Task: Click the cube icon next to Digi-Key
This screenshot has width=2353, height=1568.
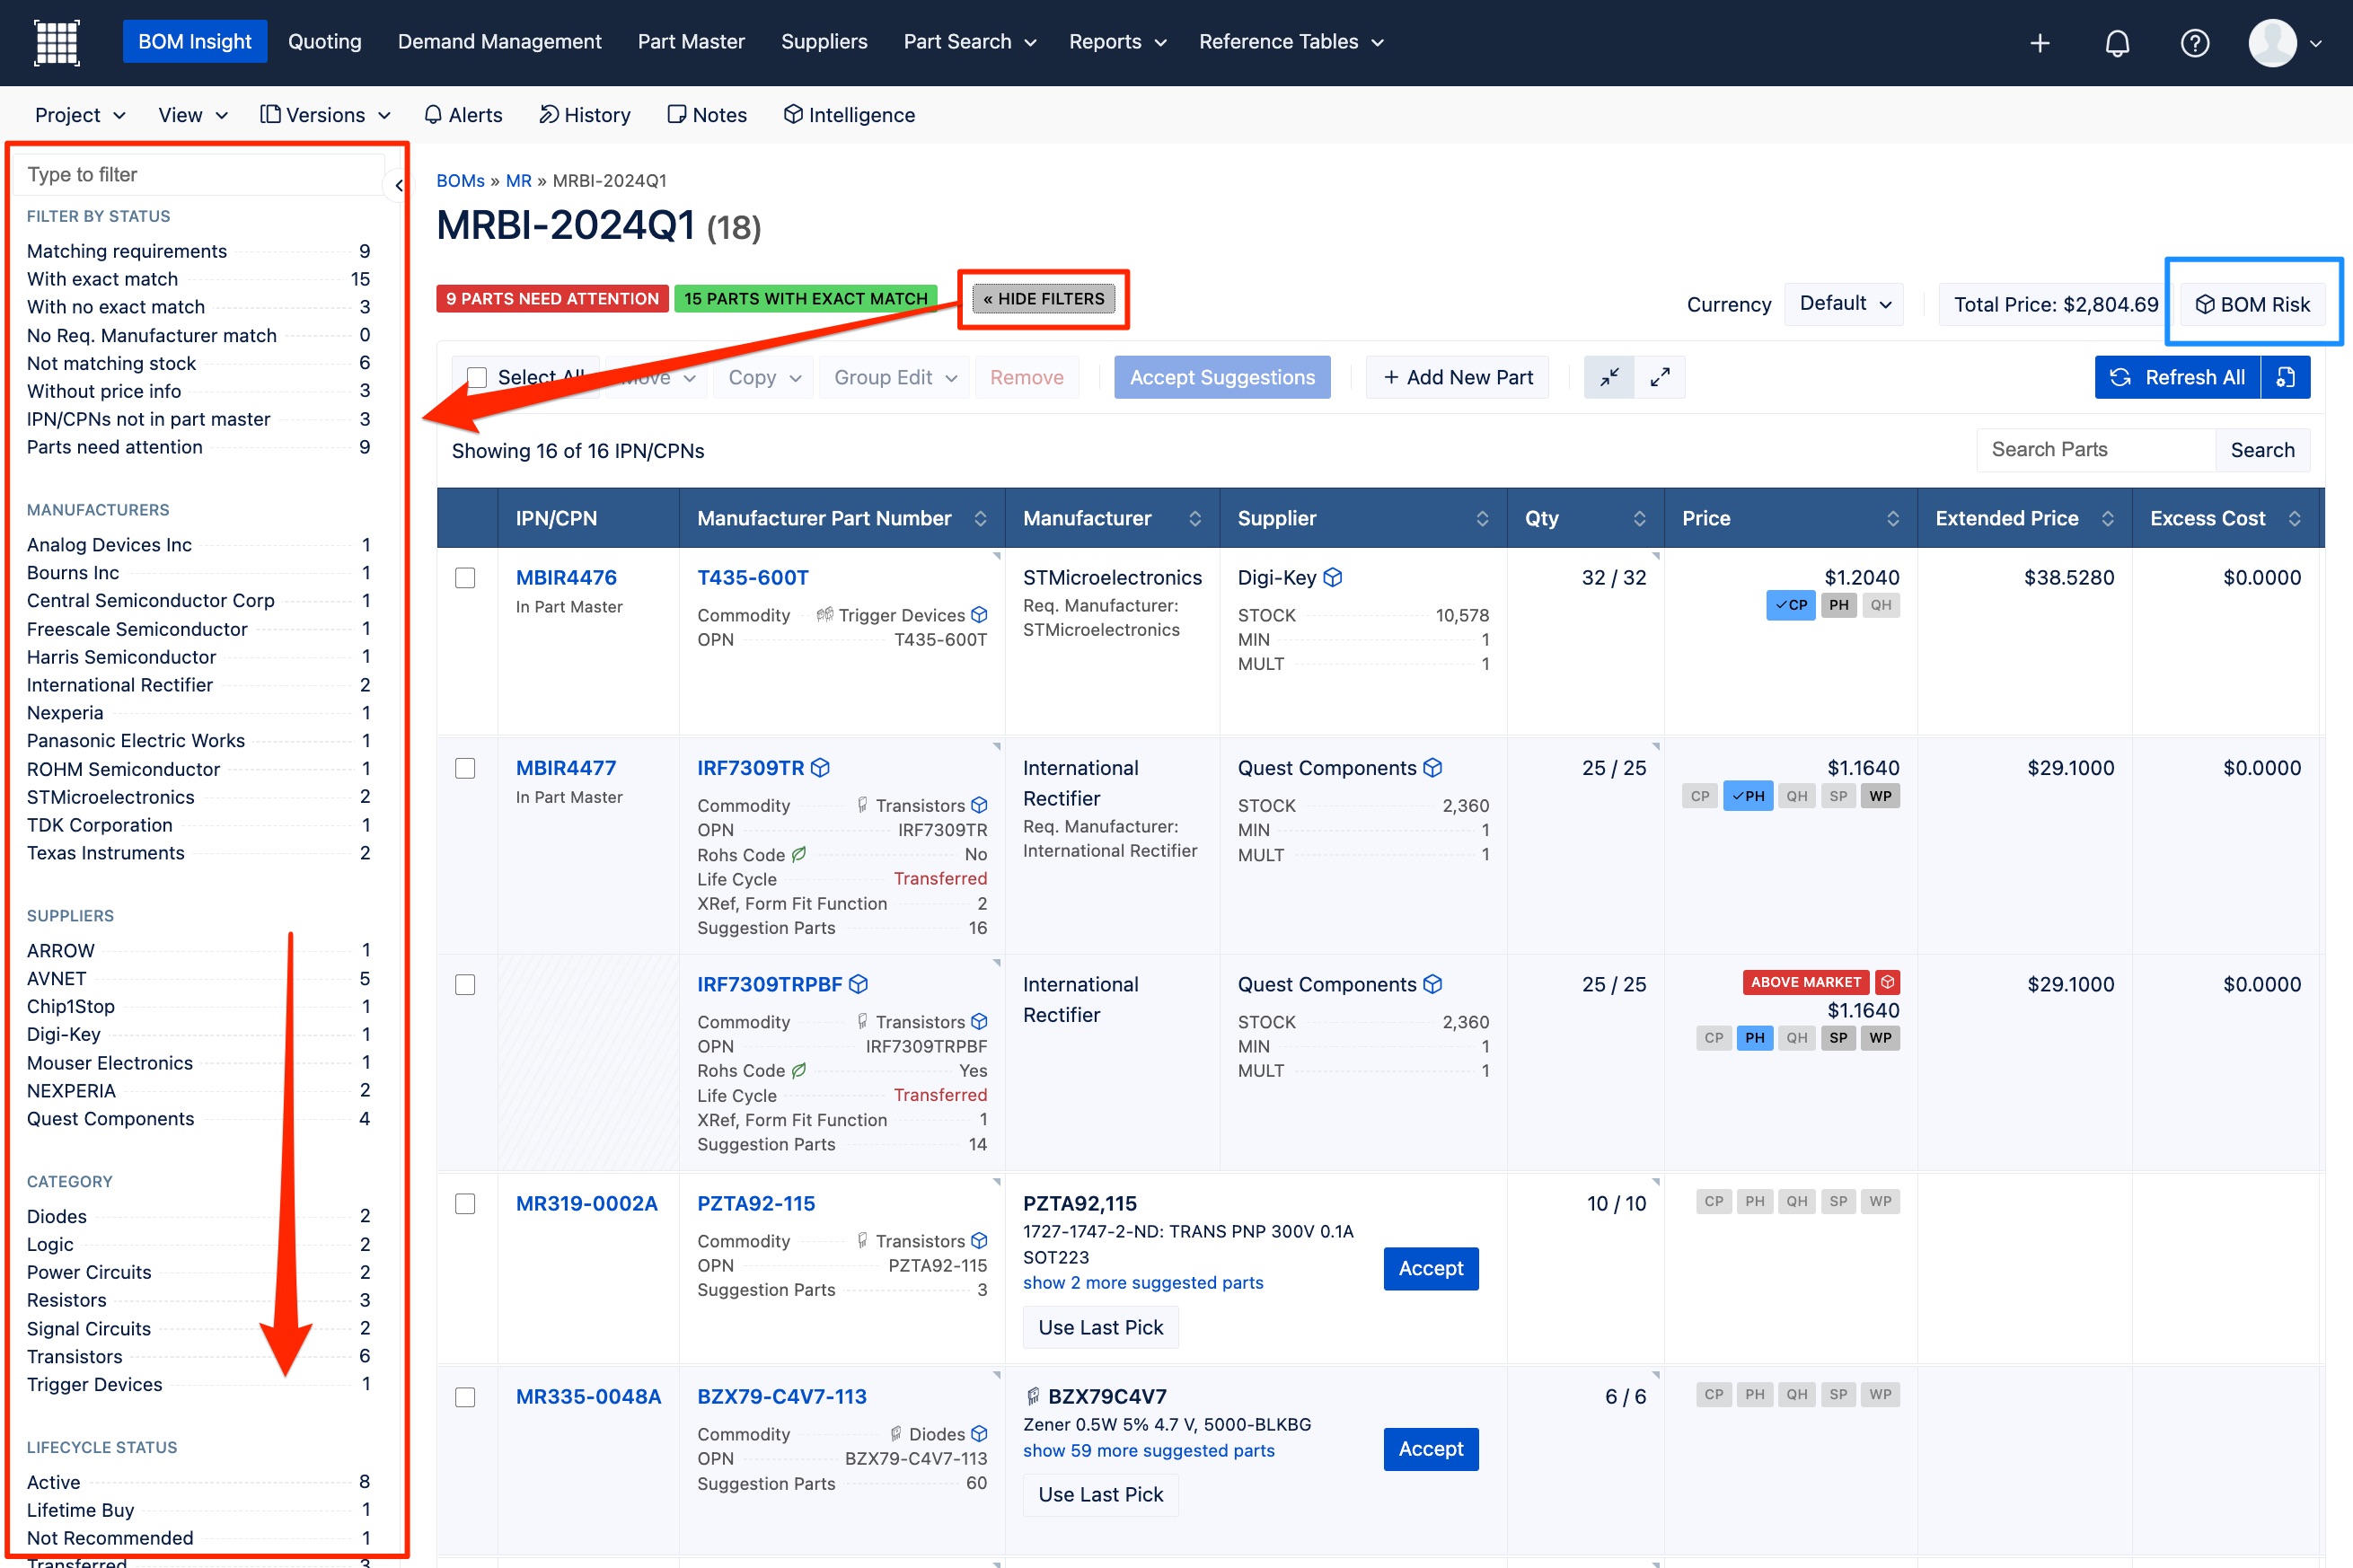Action: coord(1332,577)
